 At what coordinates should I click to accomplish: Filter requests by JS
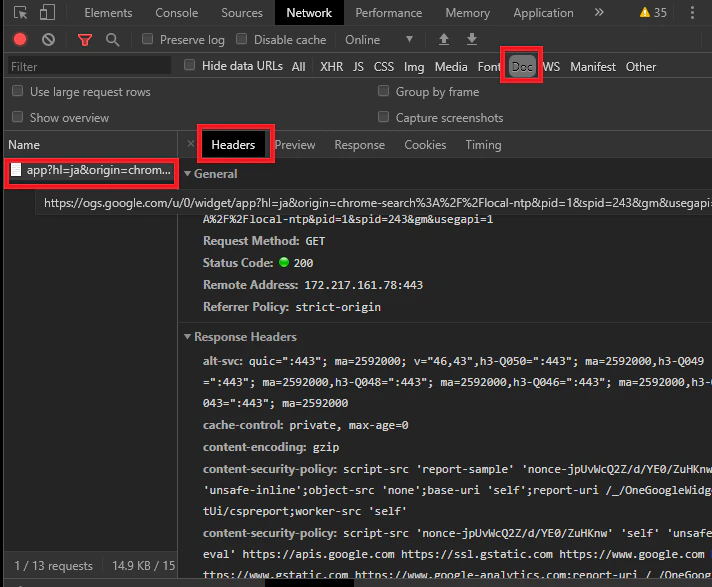point(358,67)
